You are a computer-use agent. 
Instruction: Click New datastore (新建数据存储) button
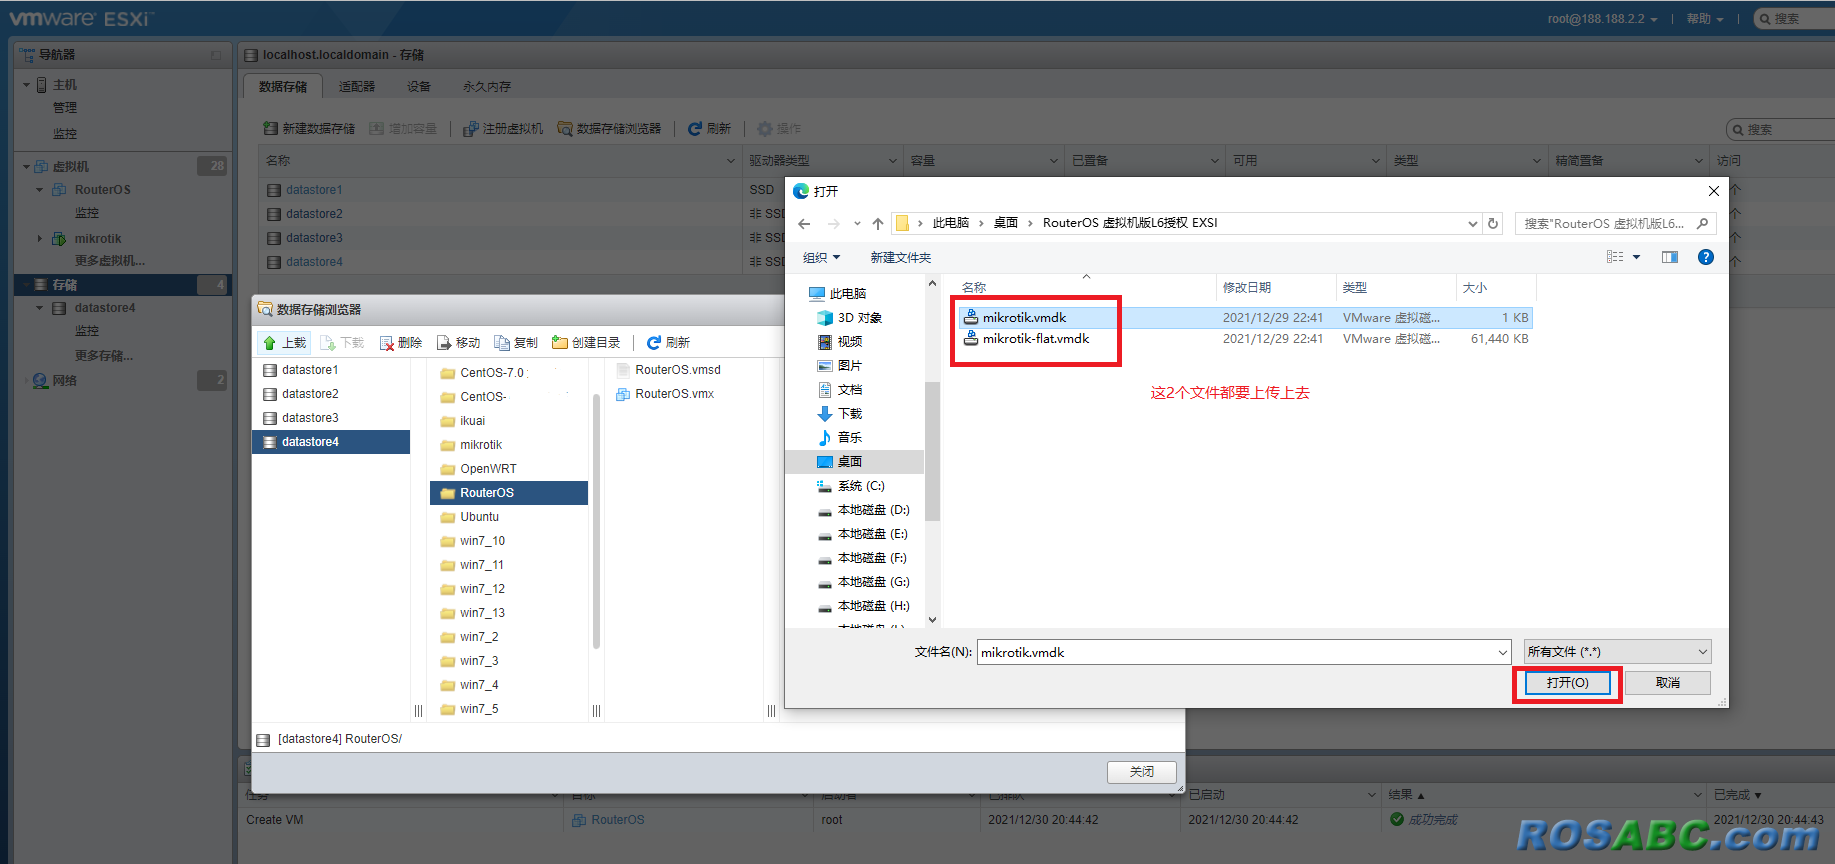[309, 129]
